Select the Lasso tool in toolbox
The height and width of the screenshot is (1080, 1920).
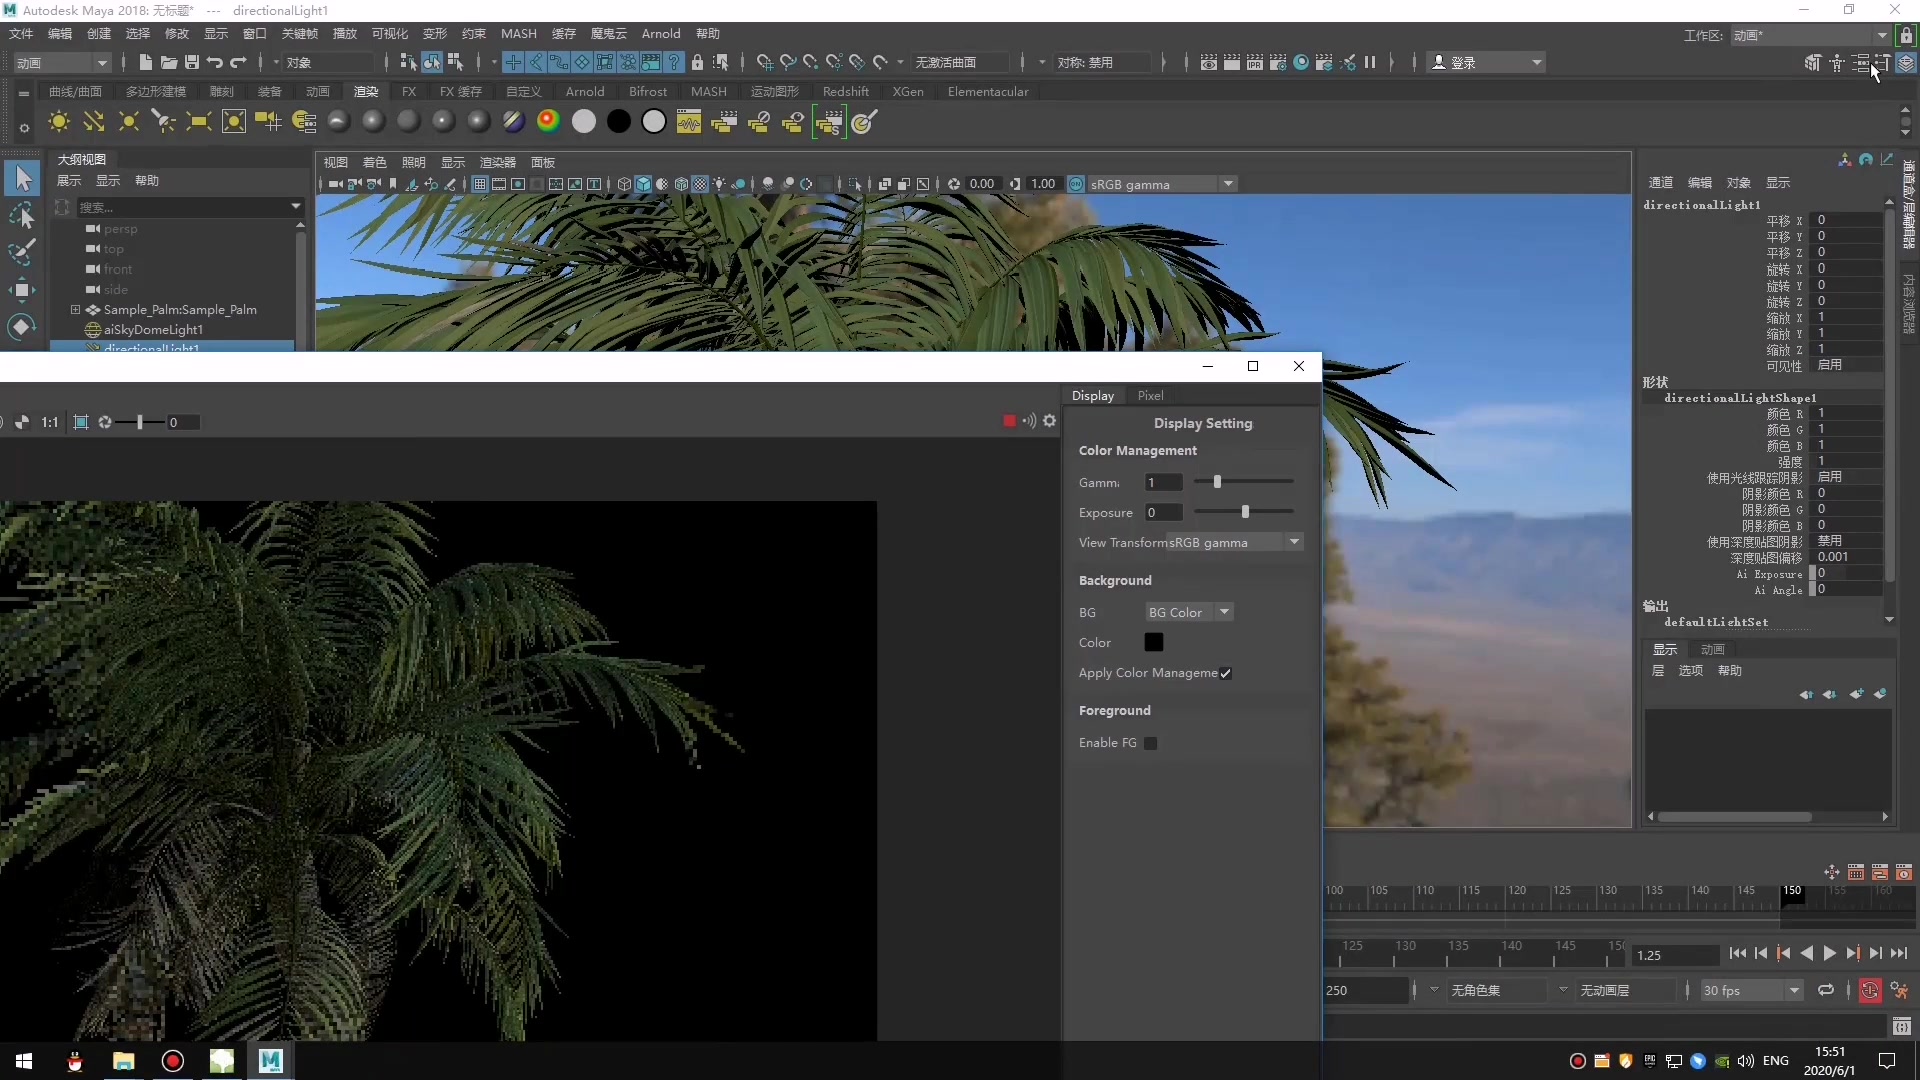pos(22,216)
